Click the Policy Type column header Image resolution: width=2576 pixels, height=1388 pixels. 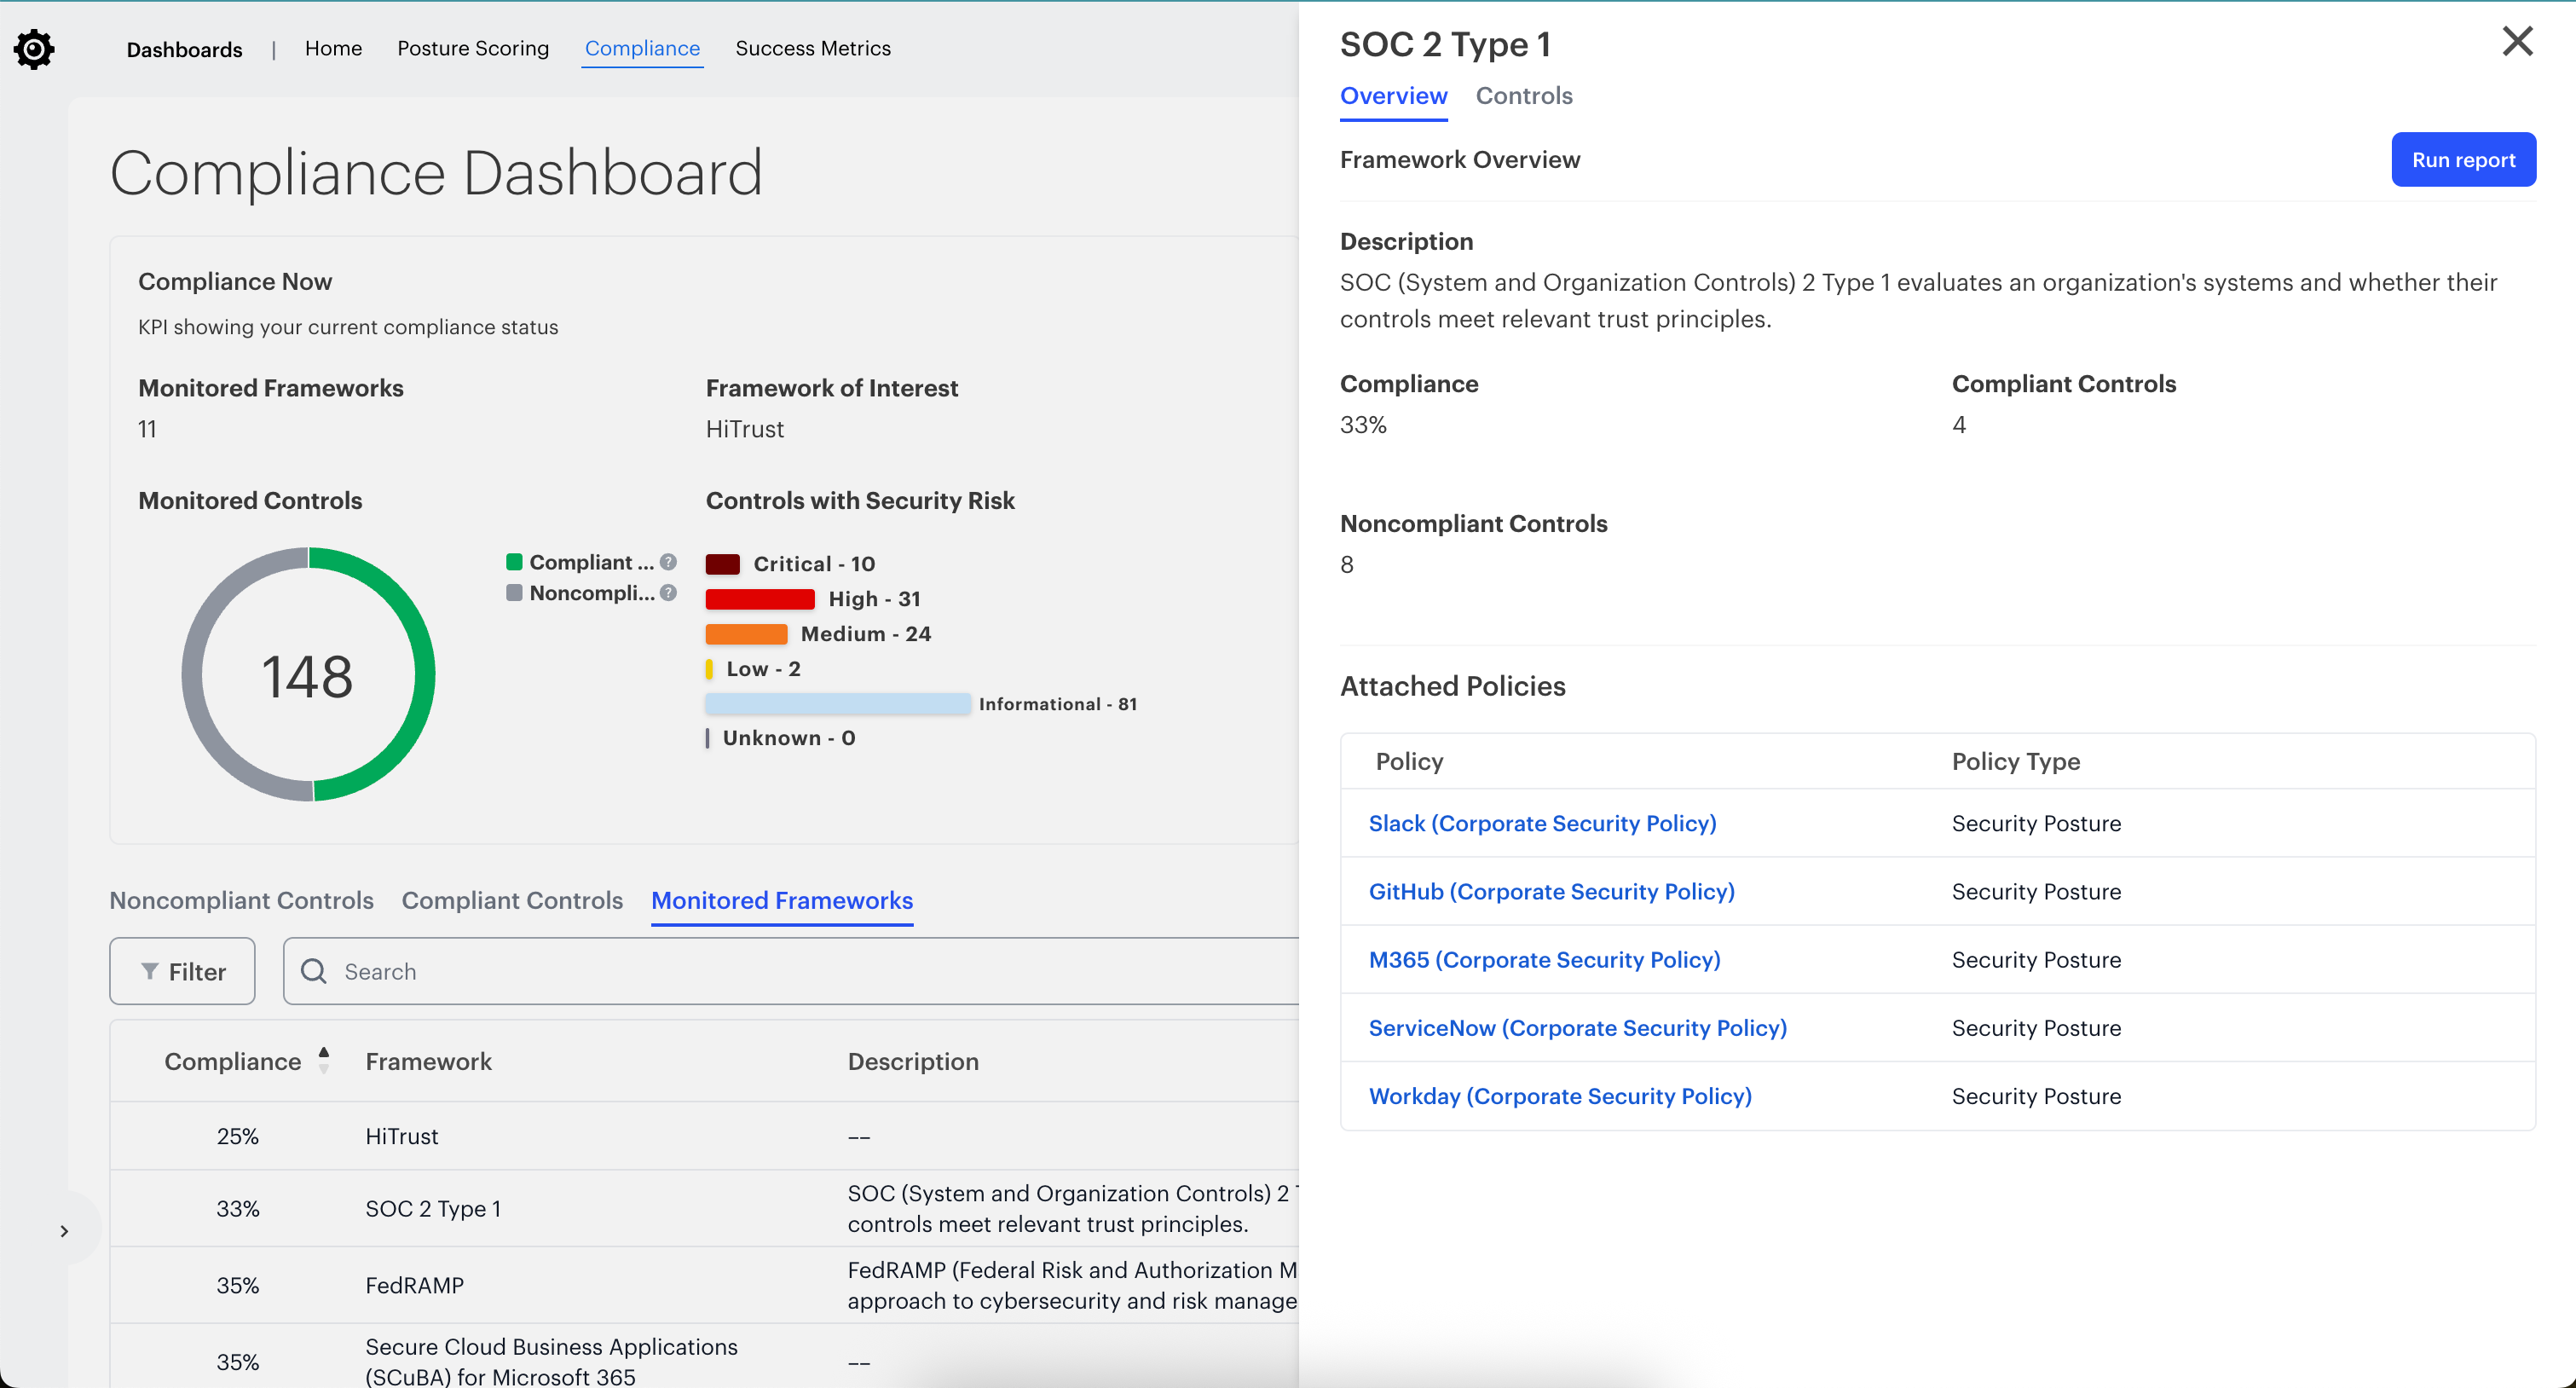click(x=2015, y=761)
